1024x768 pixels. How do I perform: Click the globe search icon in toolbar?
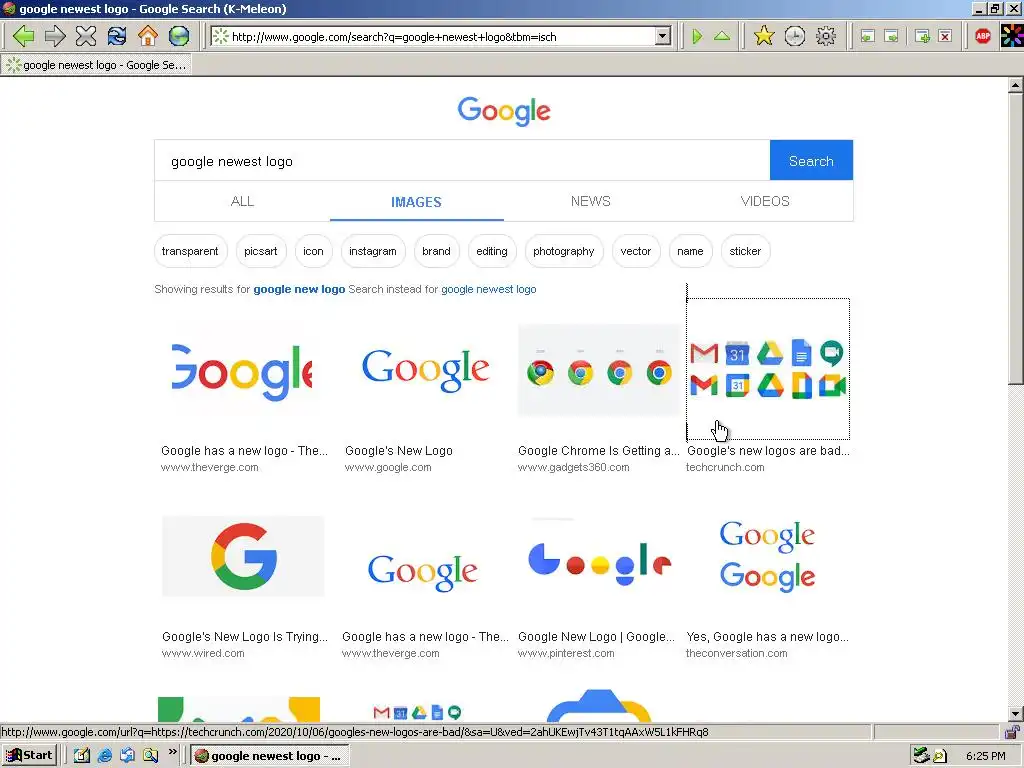coord(178,36)
